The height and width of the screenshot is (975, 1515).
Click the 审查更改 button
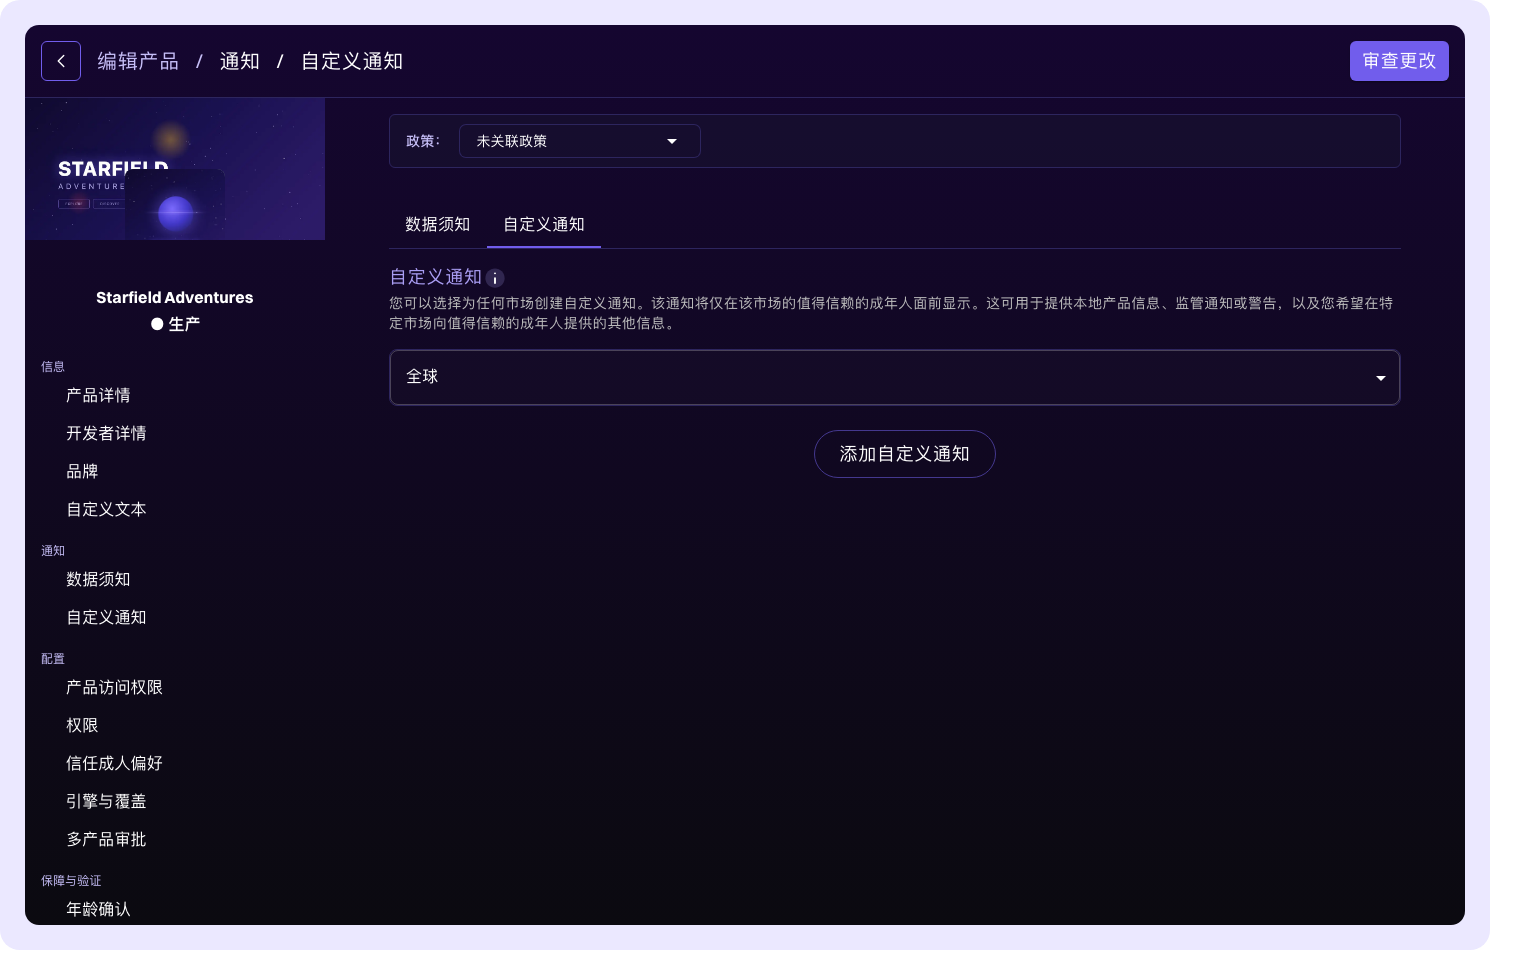(x=1399, y=61)
